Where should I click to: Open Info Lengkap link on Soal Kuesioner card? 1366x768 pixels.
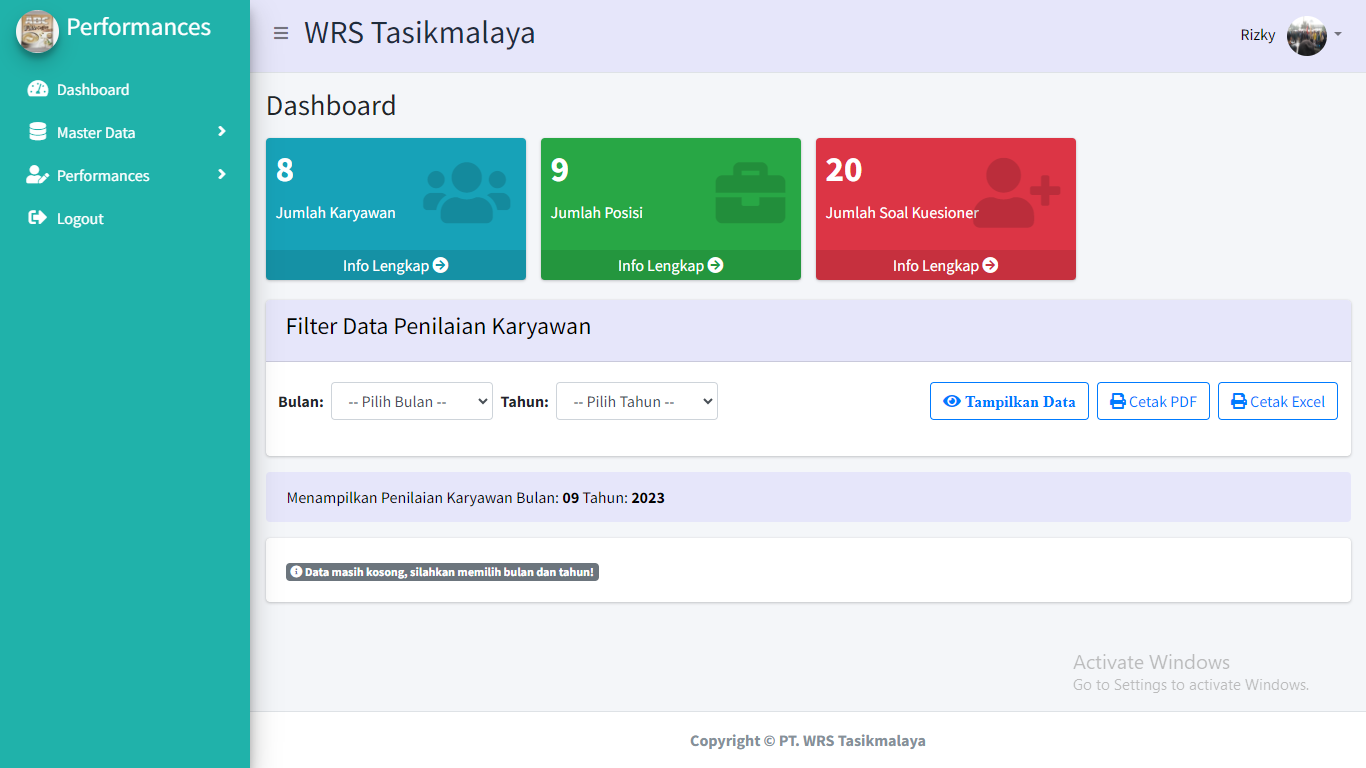pyautogui.click(x=945, y=265)
